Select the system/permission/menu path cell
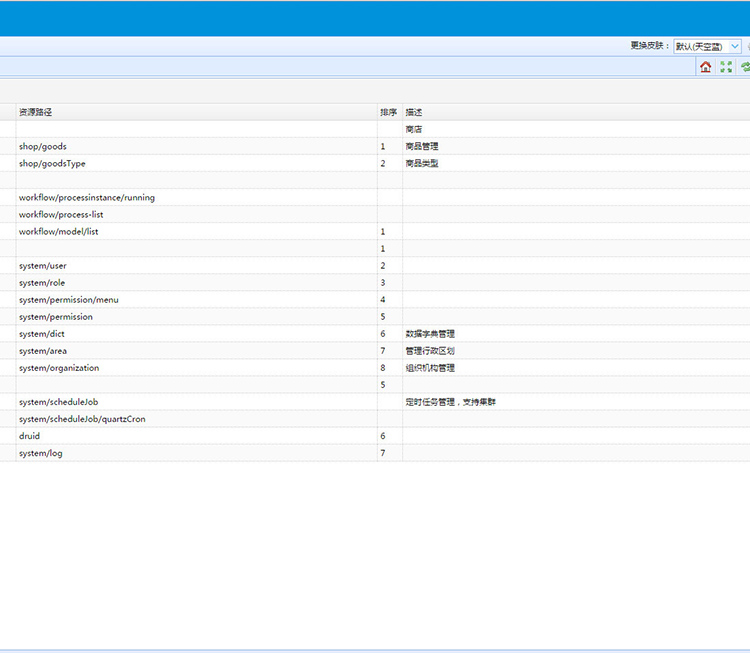 click(196, 300)
